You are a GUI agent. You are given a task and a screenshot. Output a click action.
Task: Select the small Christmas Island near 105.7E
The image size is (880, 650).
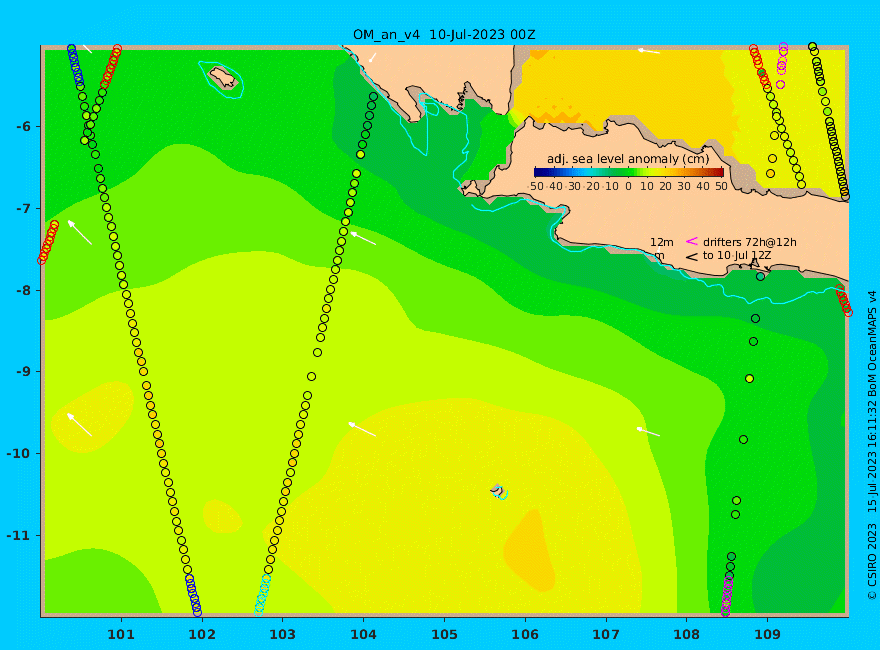(x=497, y=491)
